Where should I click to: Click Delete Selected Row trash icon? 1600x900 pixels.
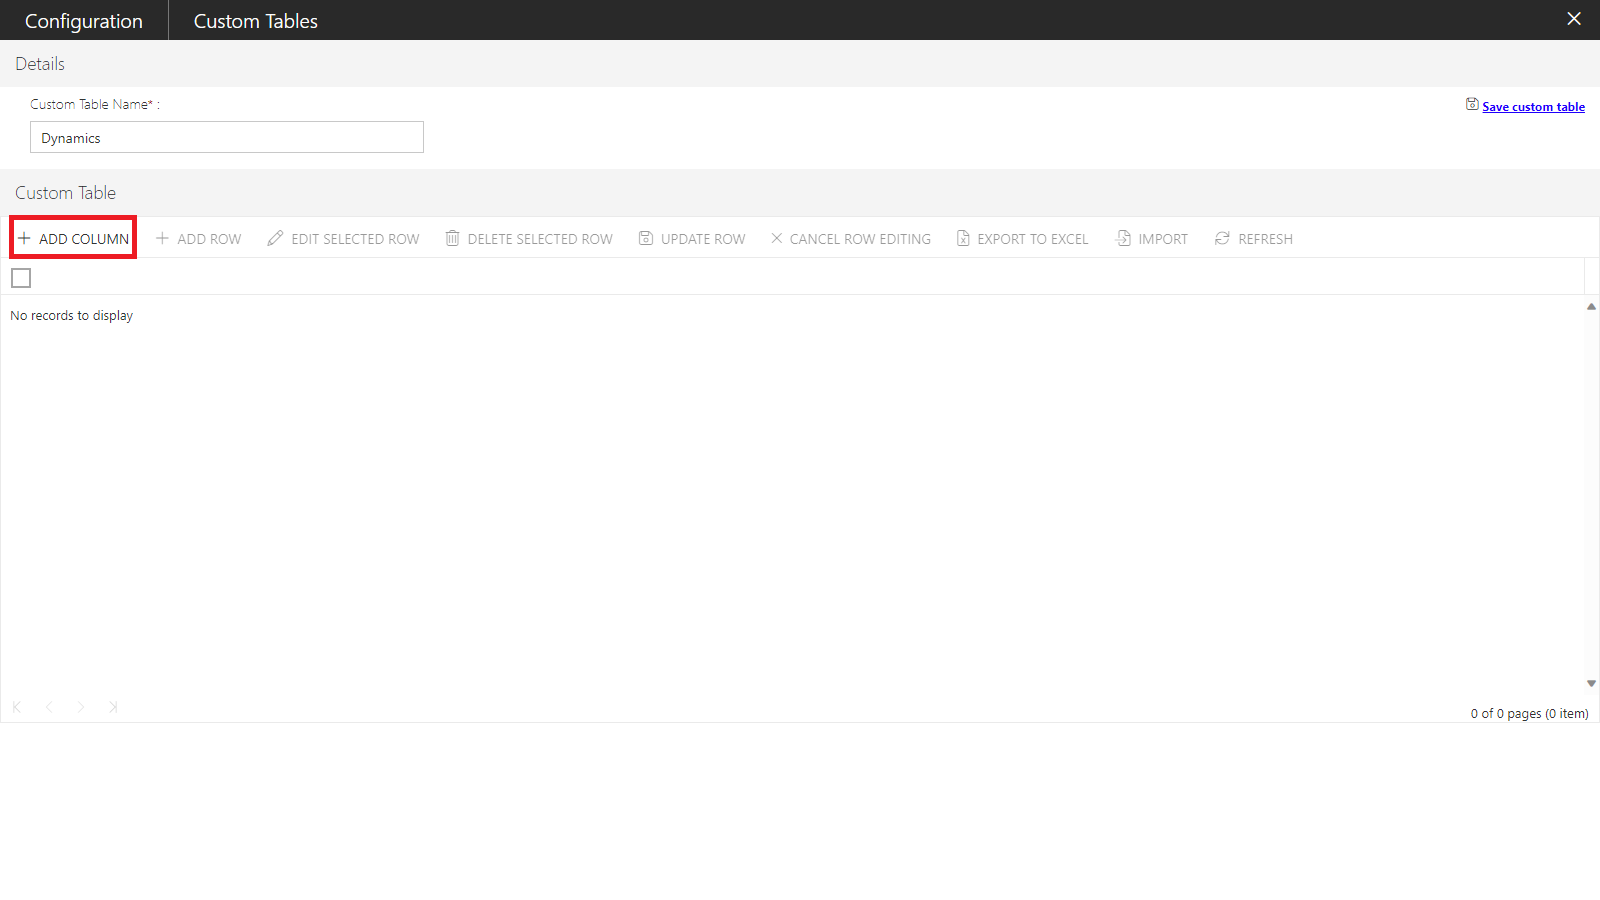pos(453,238)
